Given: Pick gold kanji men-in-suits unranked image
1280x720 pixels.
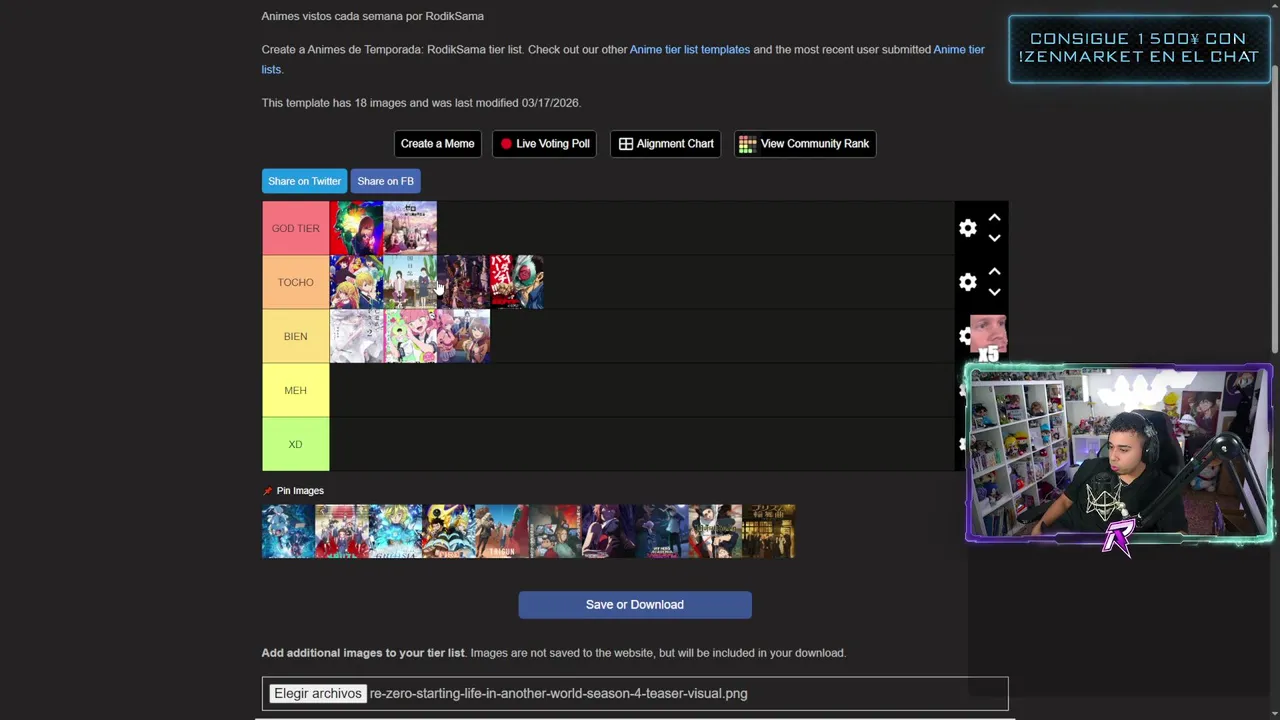Looking at the screenshot, I should [769, 531].
